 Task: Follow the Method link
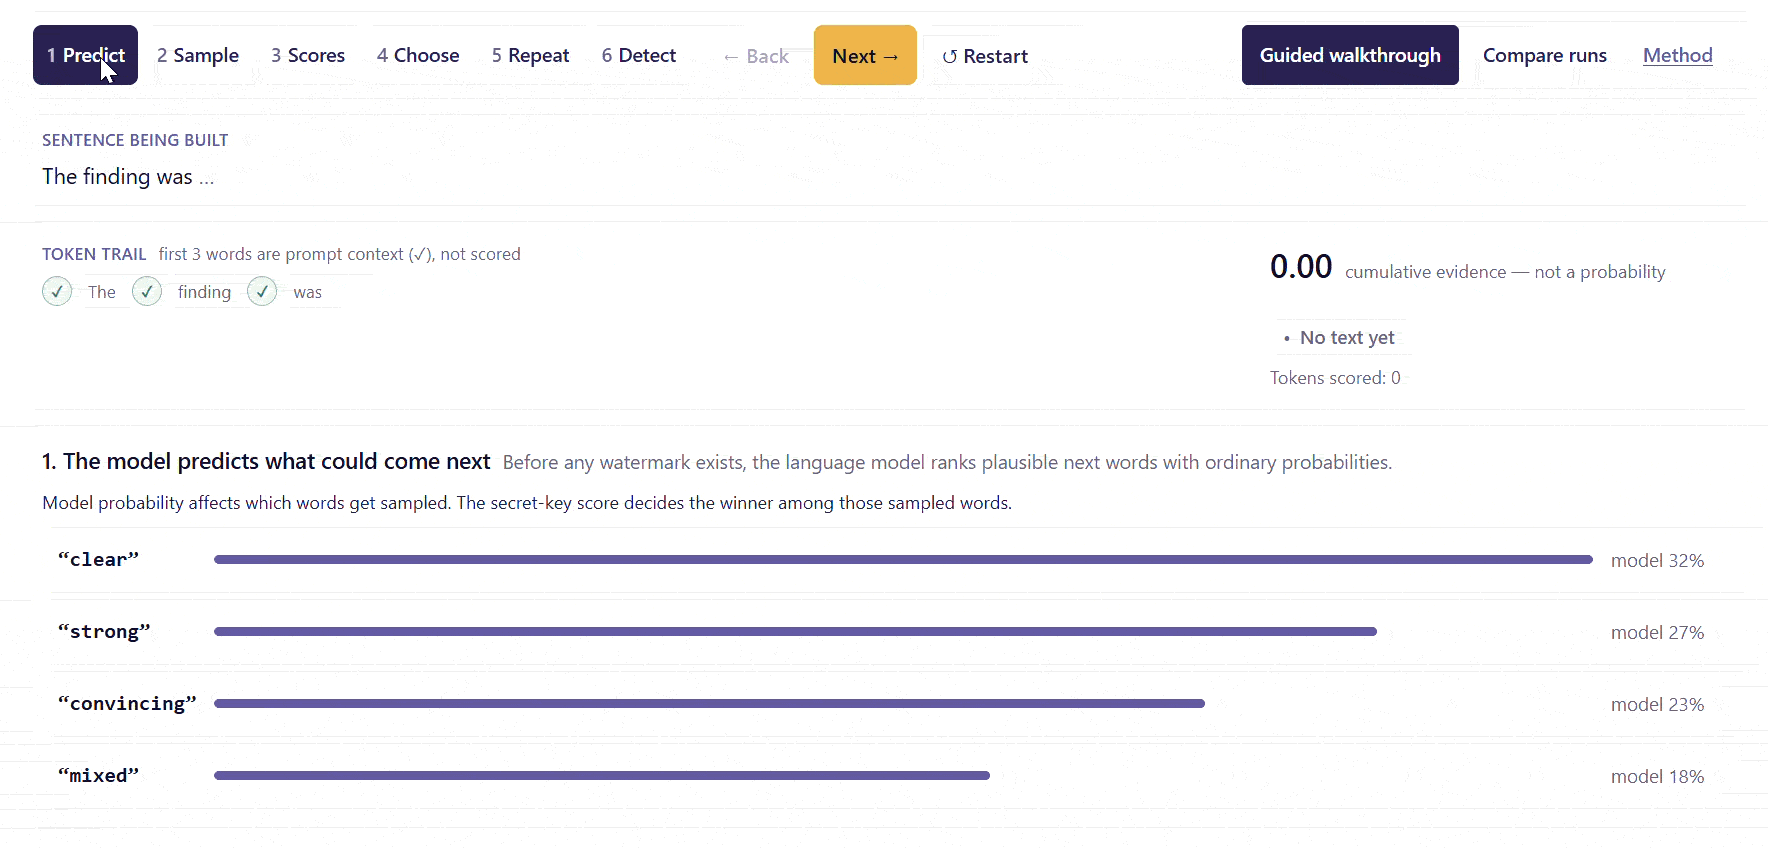click(1678, 55)
